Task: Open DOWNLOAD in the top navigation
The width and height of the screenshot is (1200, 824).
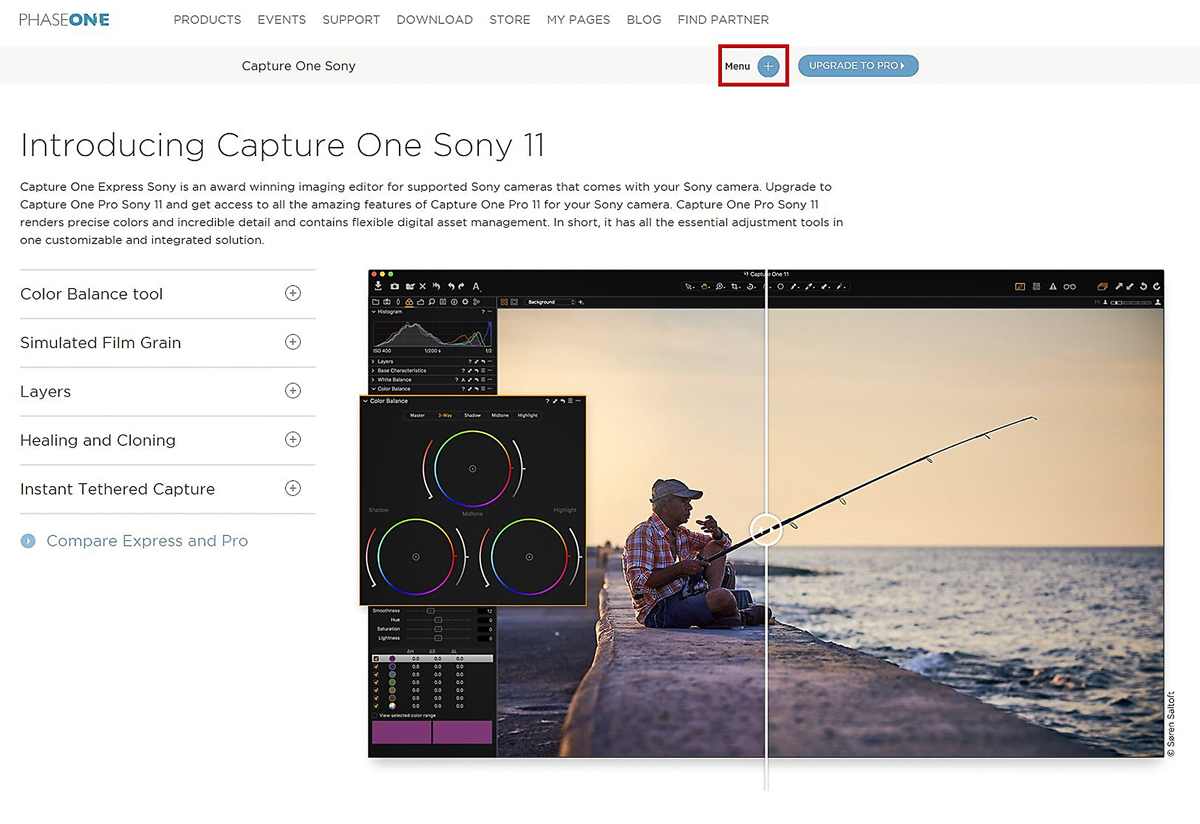Action: (435, 19)
